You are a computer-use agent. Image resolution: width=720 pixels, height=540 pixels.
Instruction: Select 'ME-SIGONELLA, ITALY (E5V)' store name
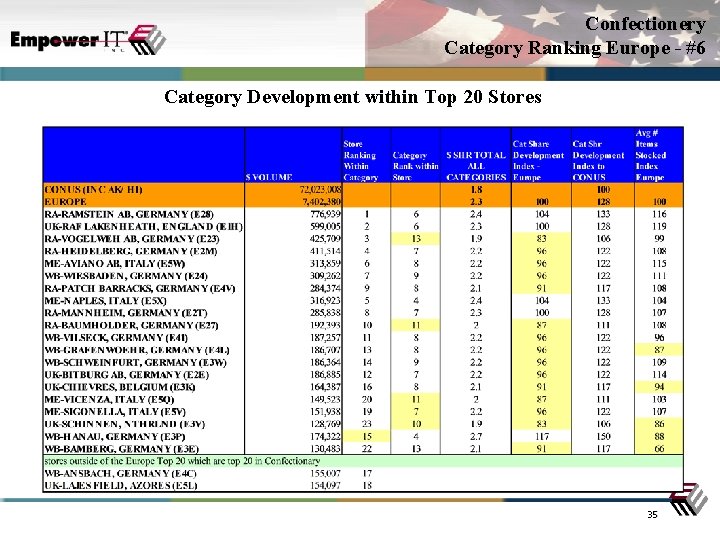115,412
